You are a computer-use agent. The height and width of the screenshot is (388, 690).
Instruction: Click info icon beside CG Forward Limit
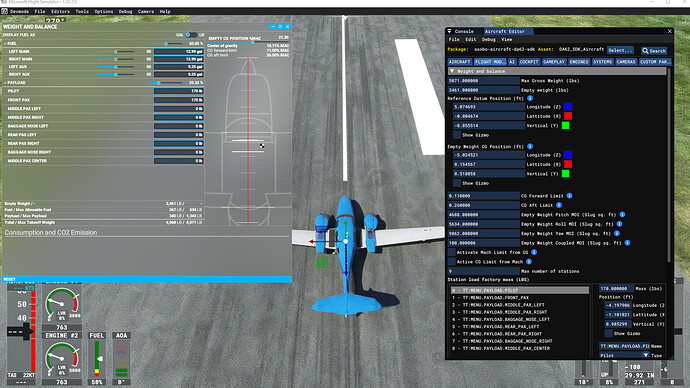pyautogui.click(x=569, y=196)
